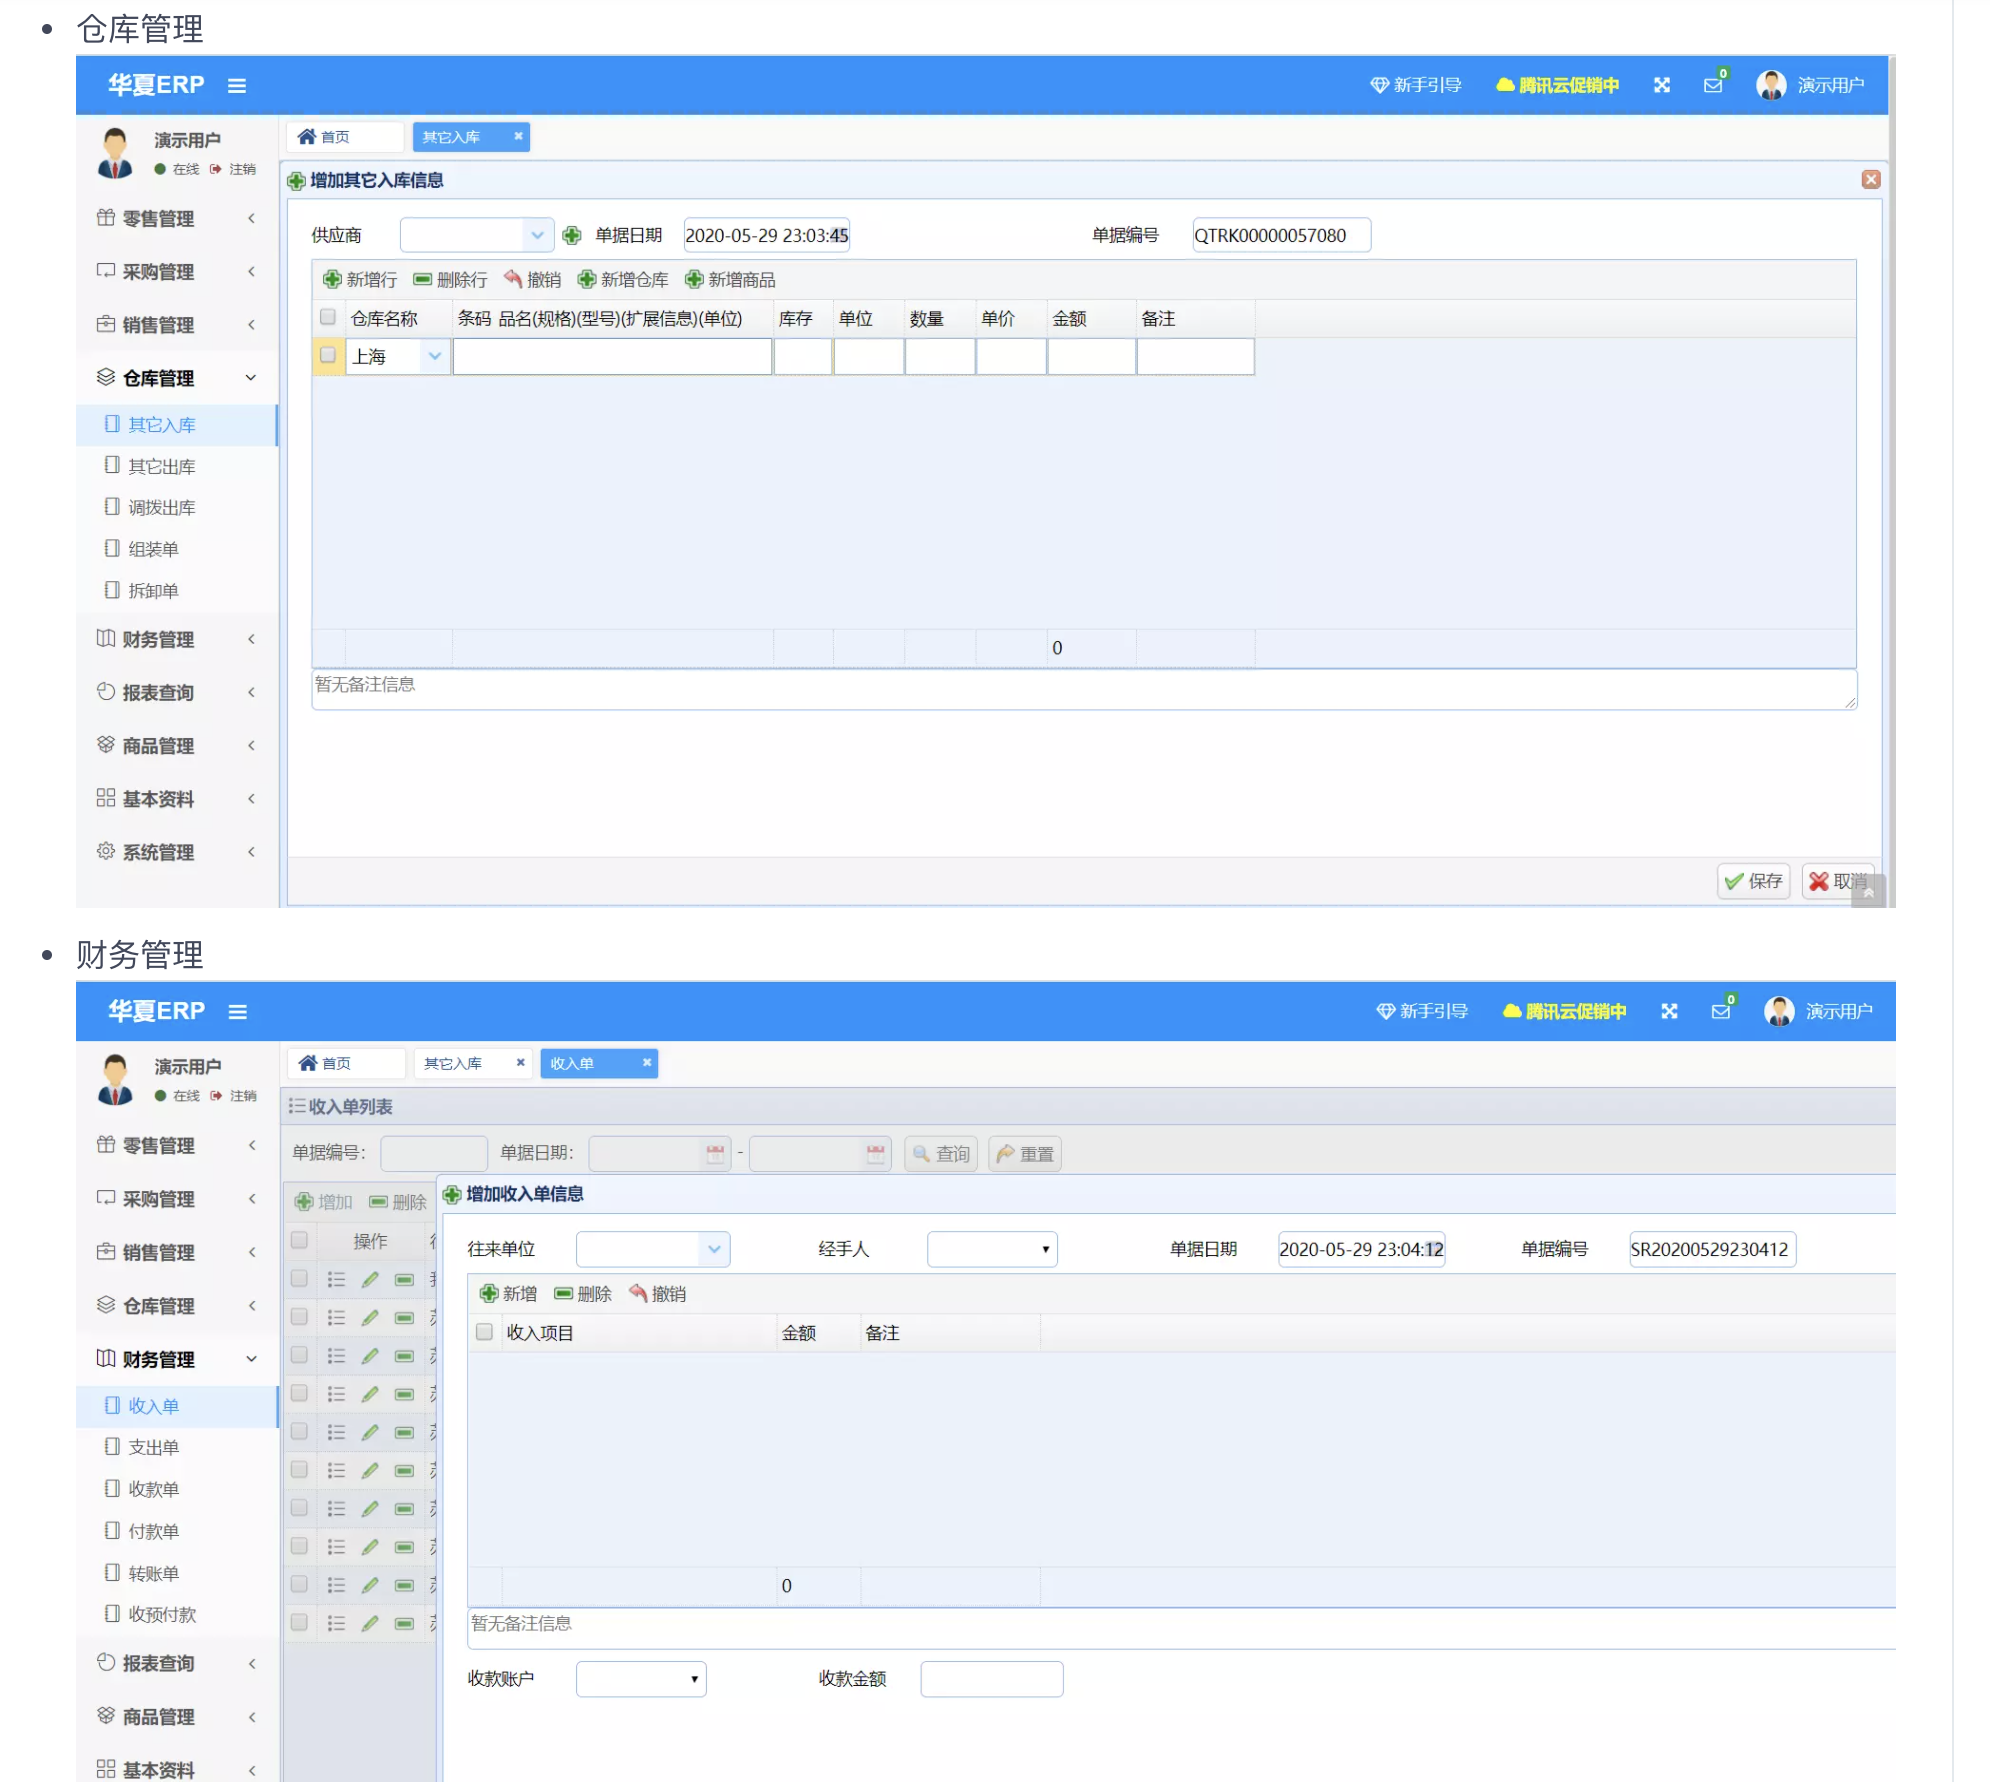Check the row checkbox beside 上海 warehouse

[328, 355]
